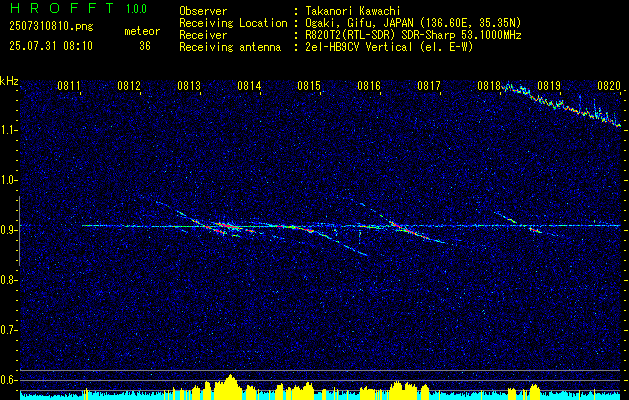Click the descending trace after 0818 at top
Viewport: 629px width, 400px height.
pos(562,105)
